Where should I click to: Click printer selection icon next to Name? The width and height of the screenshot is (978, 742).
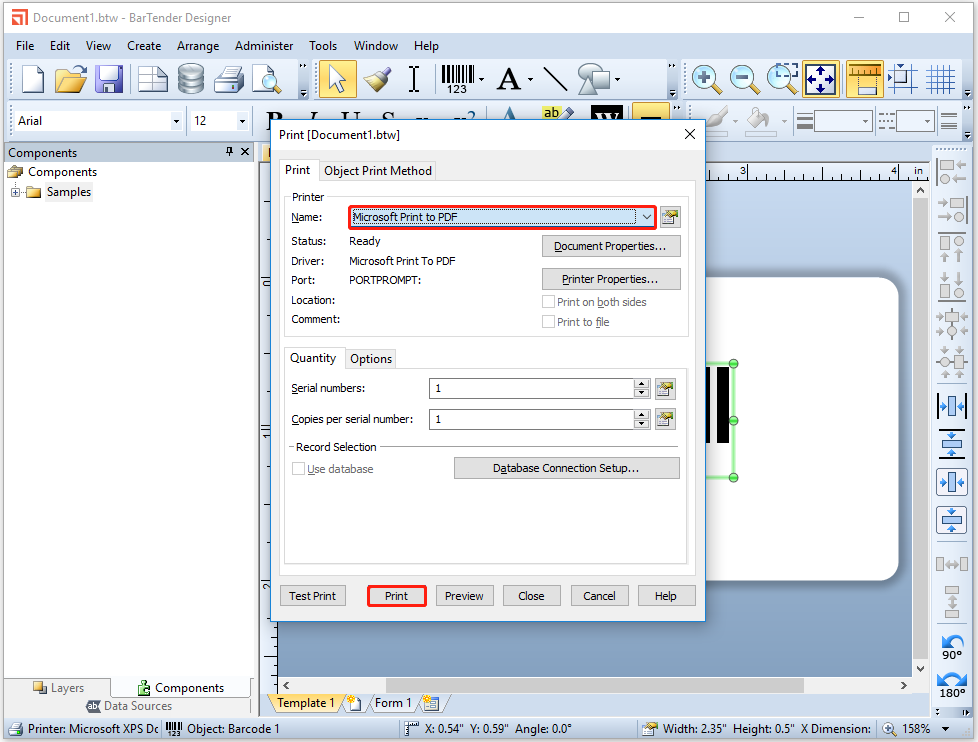pyautogui.click(x=670, y=217)
